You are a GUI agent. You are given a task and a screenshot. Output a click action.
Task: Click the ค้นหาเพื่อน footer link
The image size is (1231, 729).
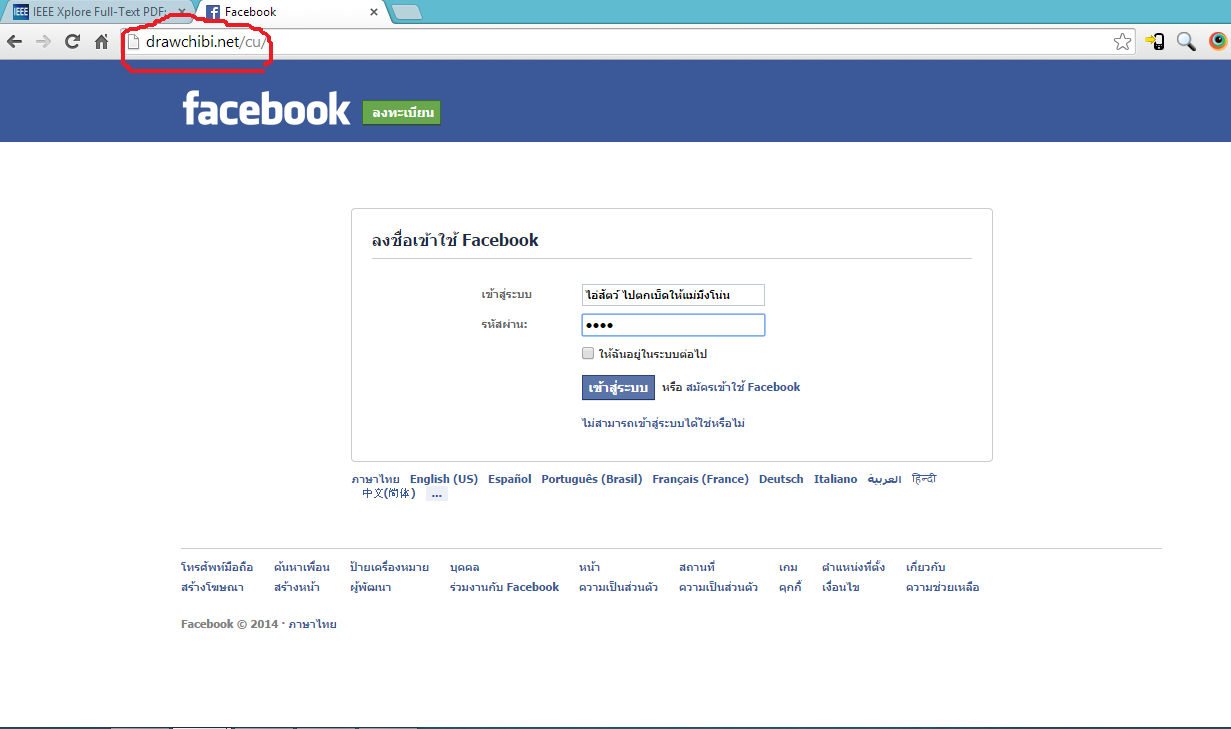click(301, 567)
